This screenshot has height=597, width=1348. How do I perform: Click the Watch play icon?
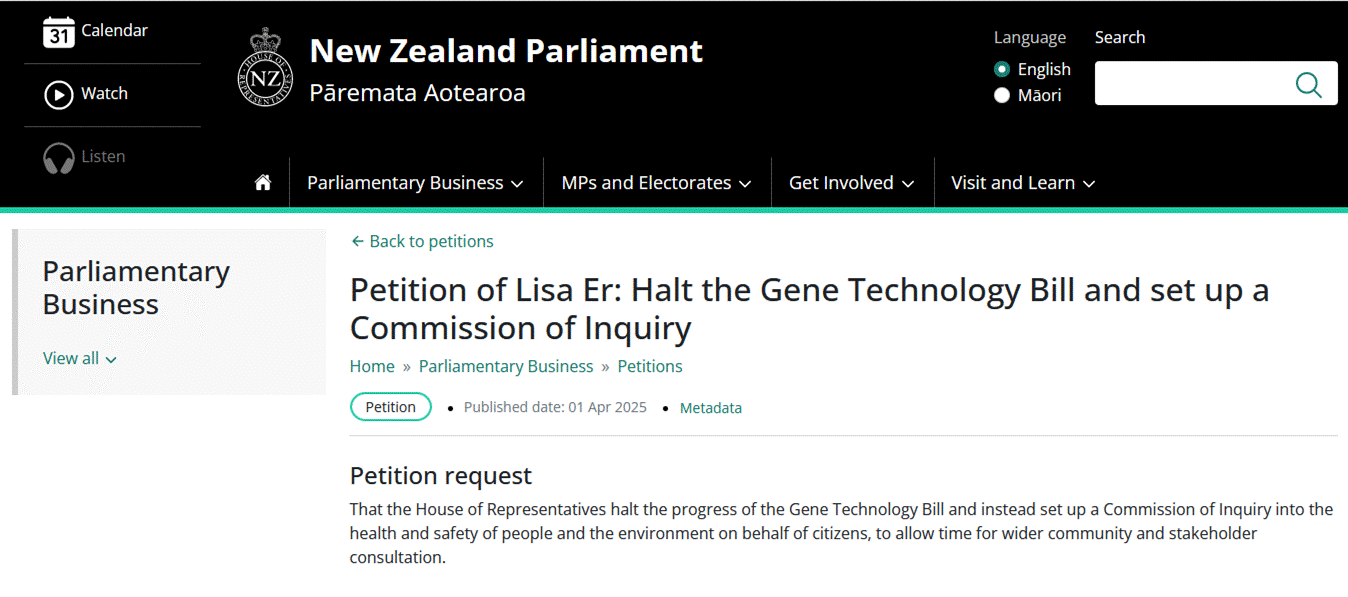coord(59,94)
